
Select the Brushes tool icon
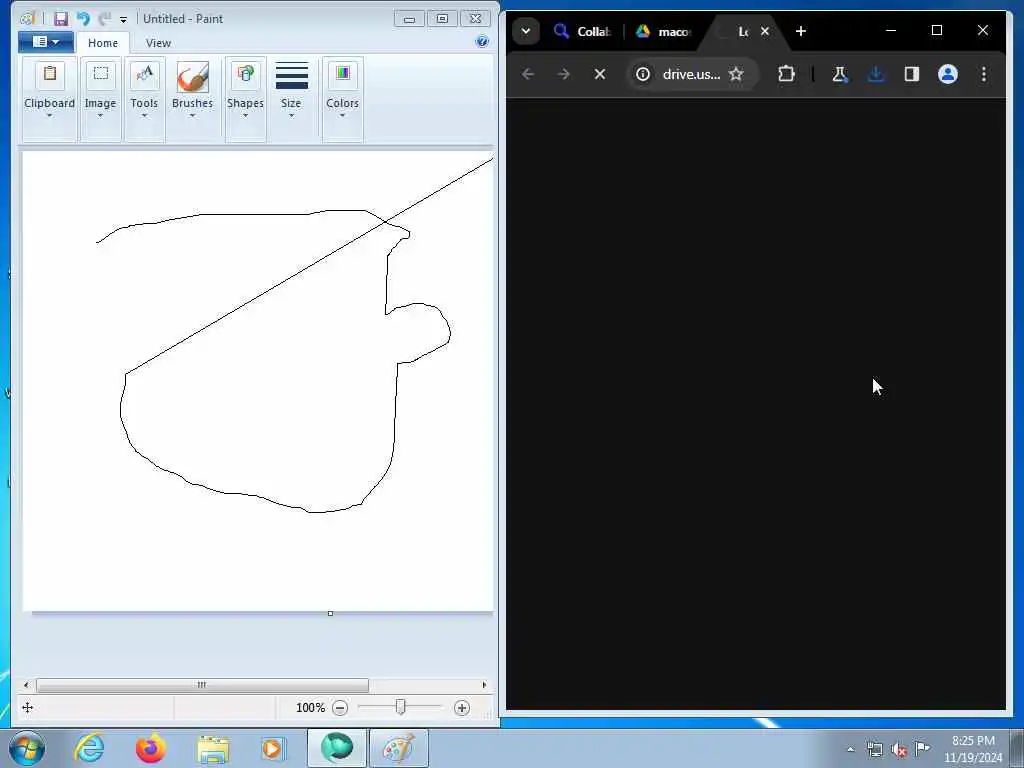[193, 76]
